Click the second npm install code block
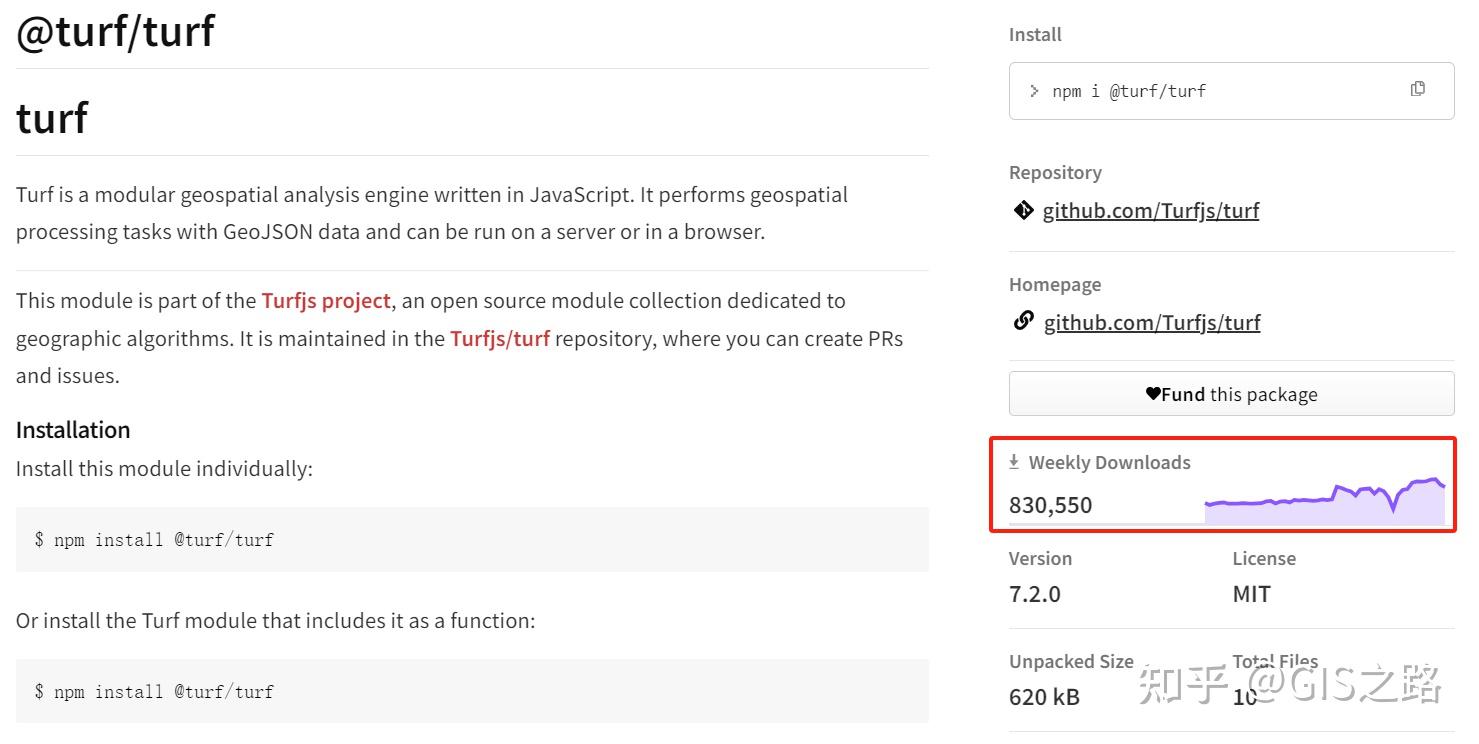The image size is (1479, 744). (x=472, y=692)
